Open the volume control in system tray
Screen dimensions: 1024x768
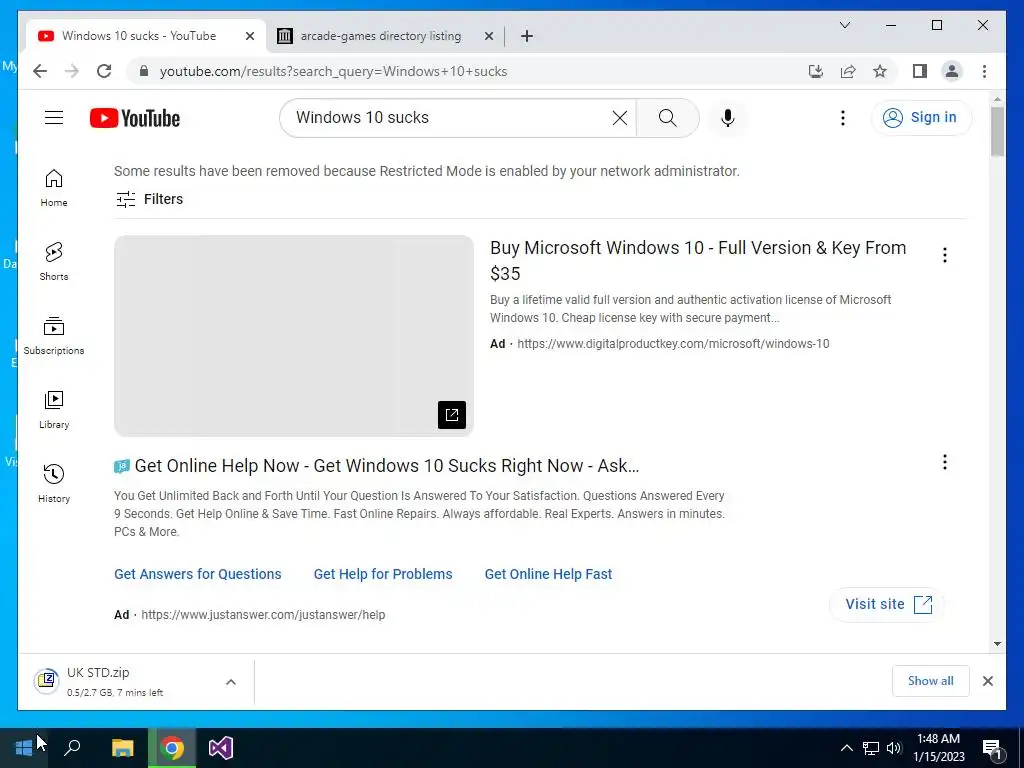894,748
